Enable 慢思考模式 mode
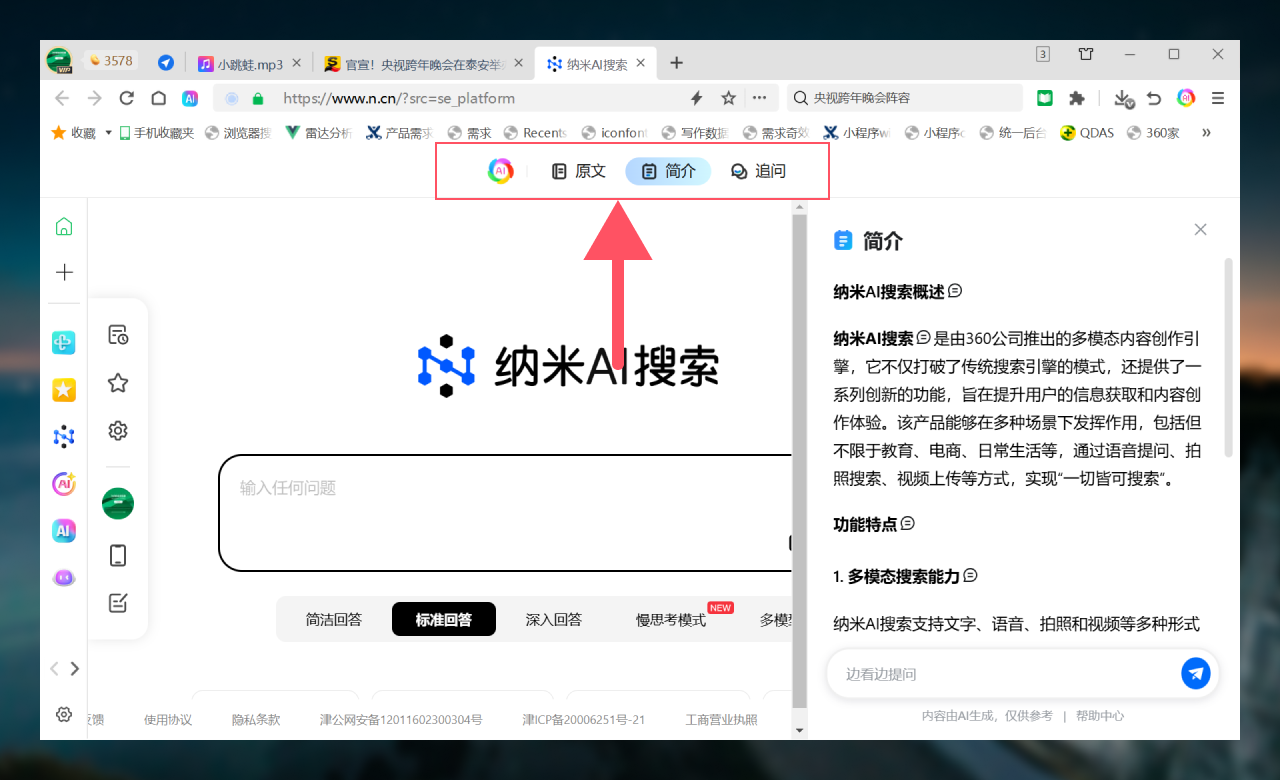Image resolution: width=1280 pixels, height=780 pixels. (x=671, y=620)
